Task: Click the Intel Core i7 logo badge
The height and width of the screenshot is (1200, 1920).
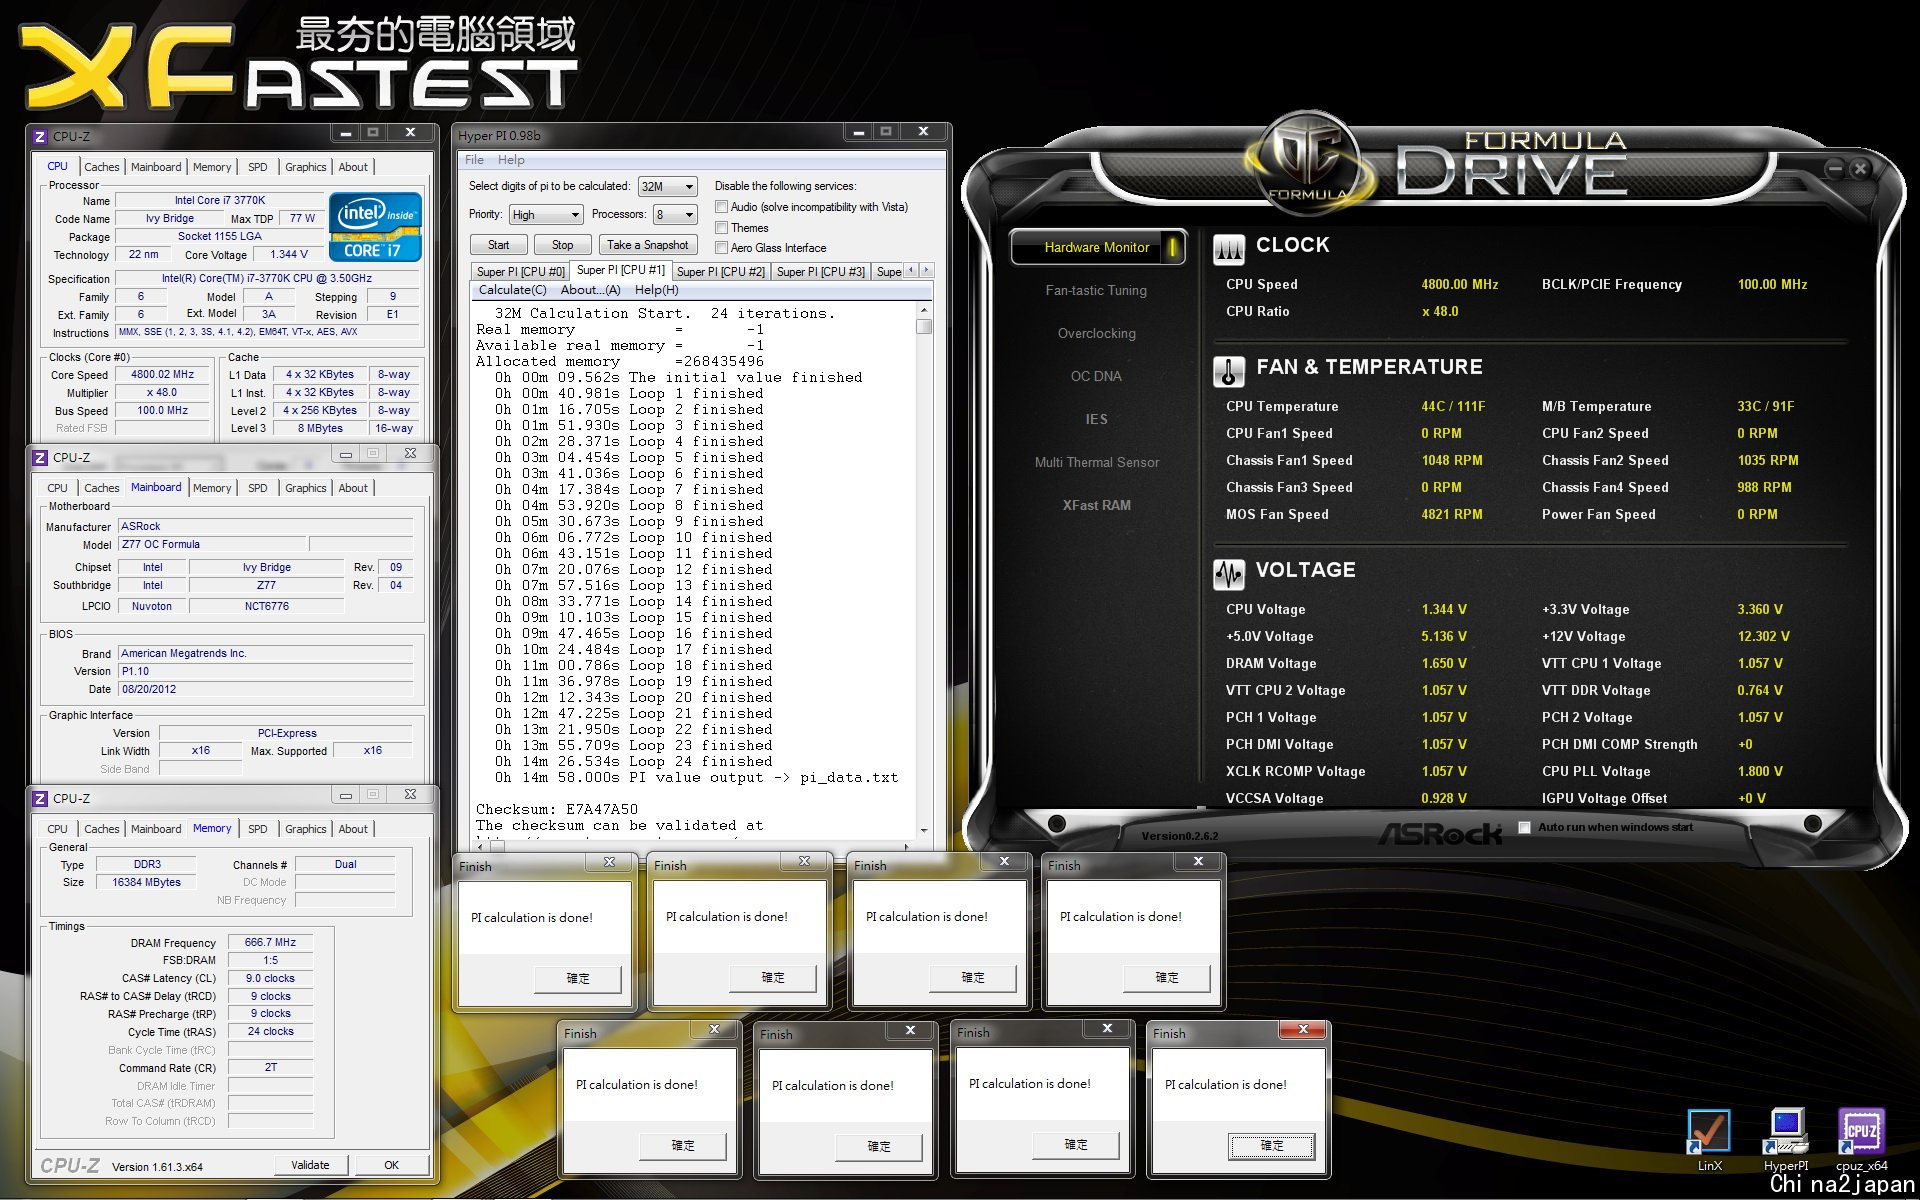Action: 375,227
